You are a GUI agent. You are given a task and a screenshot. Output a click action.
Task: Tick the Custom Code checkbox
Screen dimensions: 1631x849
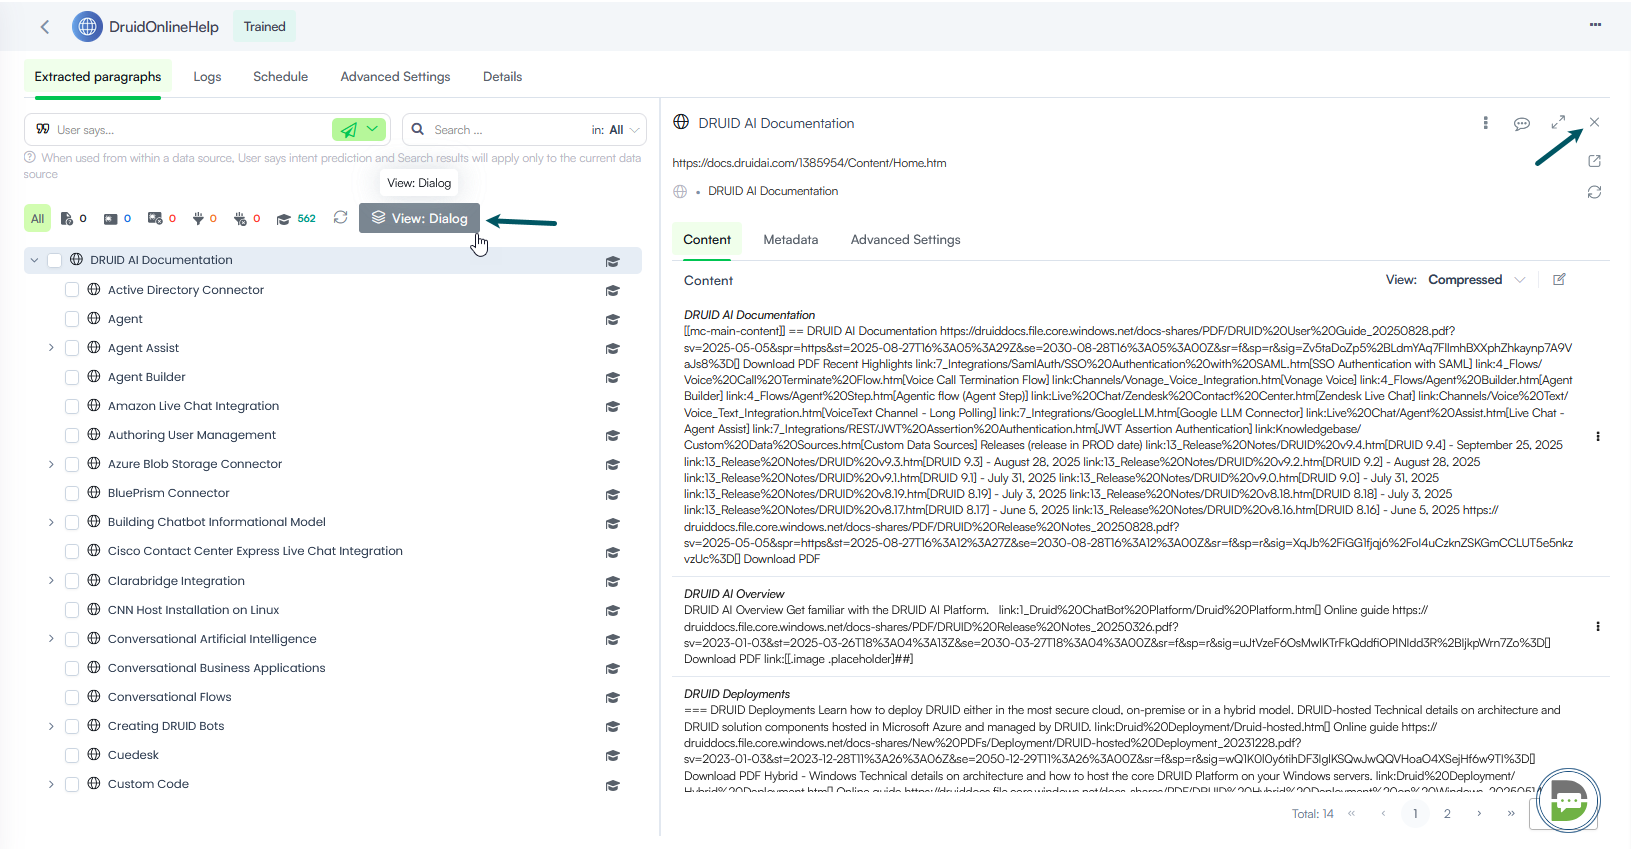[72, 784]
